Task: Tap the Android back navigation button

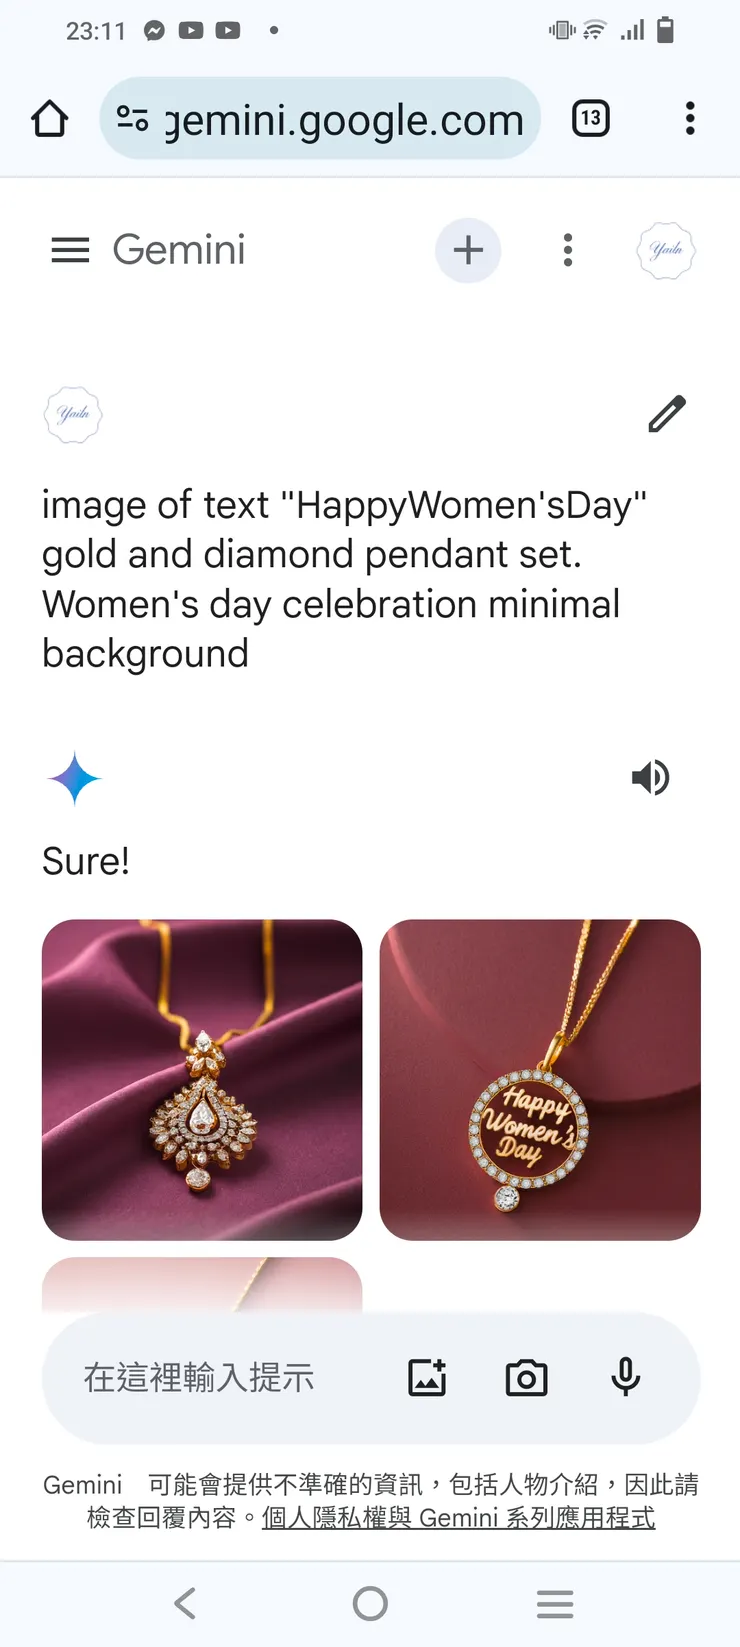Action: 185,1603
